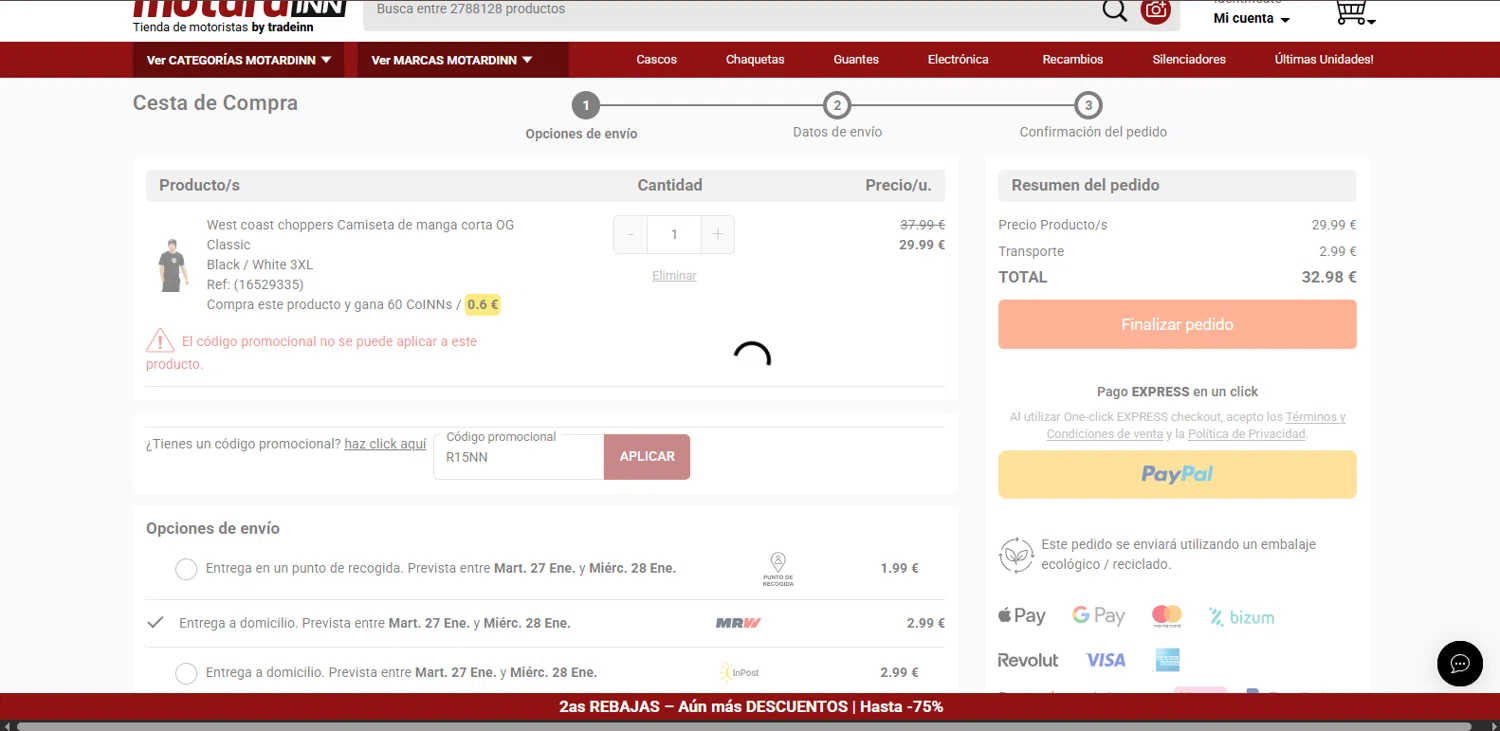Screen dimensions: 1500x731
Task: Open the shopping cart icon
Action: tap(1354, 12)
